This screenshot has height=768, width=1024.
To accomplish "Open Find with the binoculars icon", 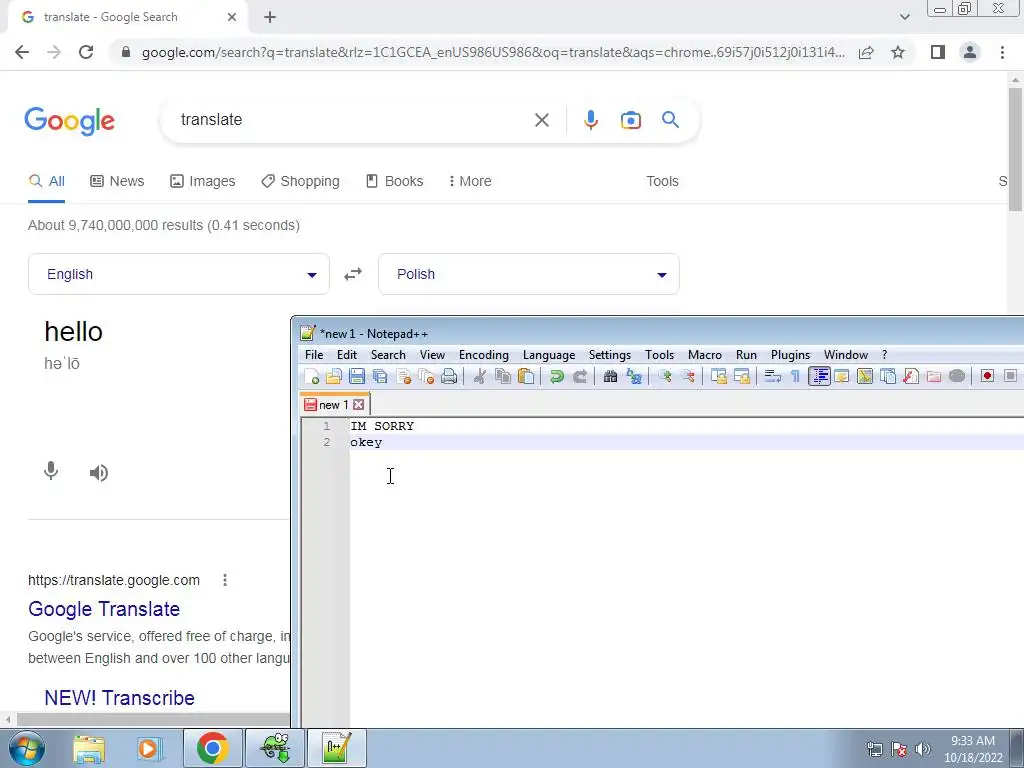I will (x=611, y=376).
